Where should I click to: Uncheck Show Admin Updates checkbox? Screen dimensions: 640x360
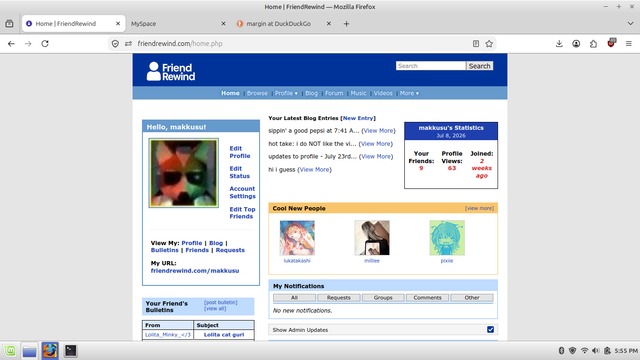(x=490, y=329)
